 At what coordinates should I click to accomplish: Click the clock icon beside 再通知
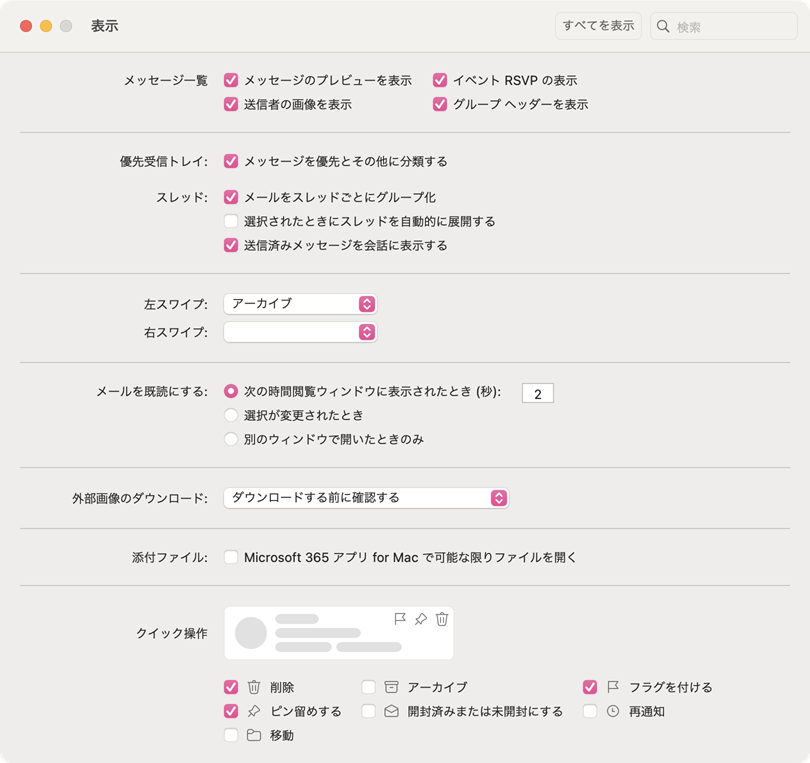pos(613,711)
